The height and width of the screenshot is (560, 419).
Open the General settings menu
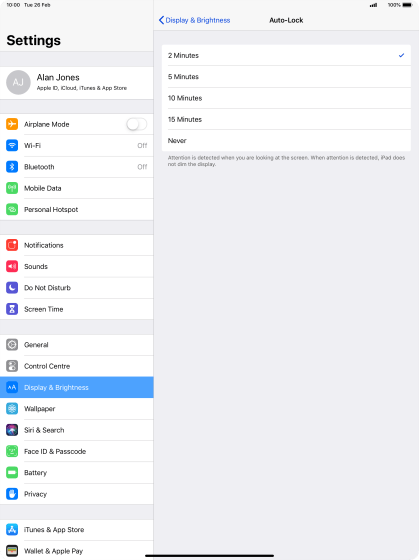click(77, 345)
